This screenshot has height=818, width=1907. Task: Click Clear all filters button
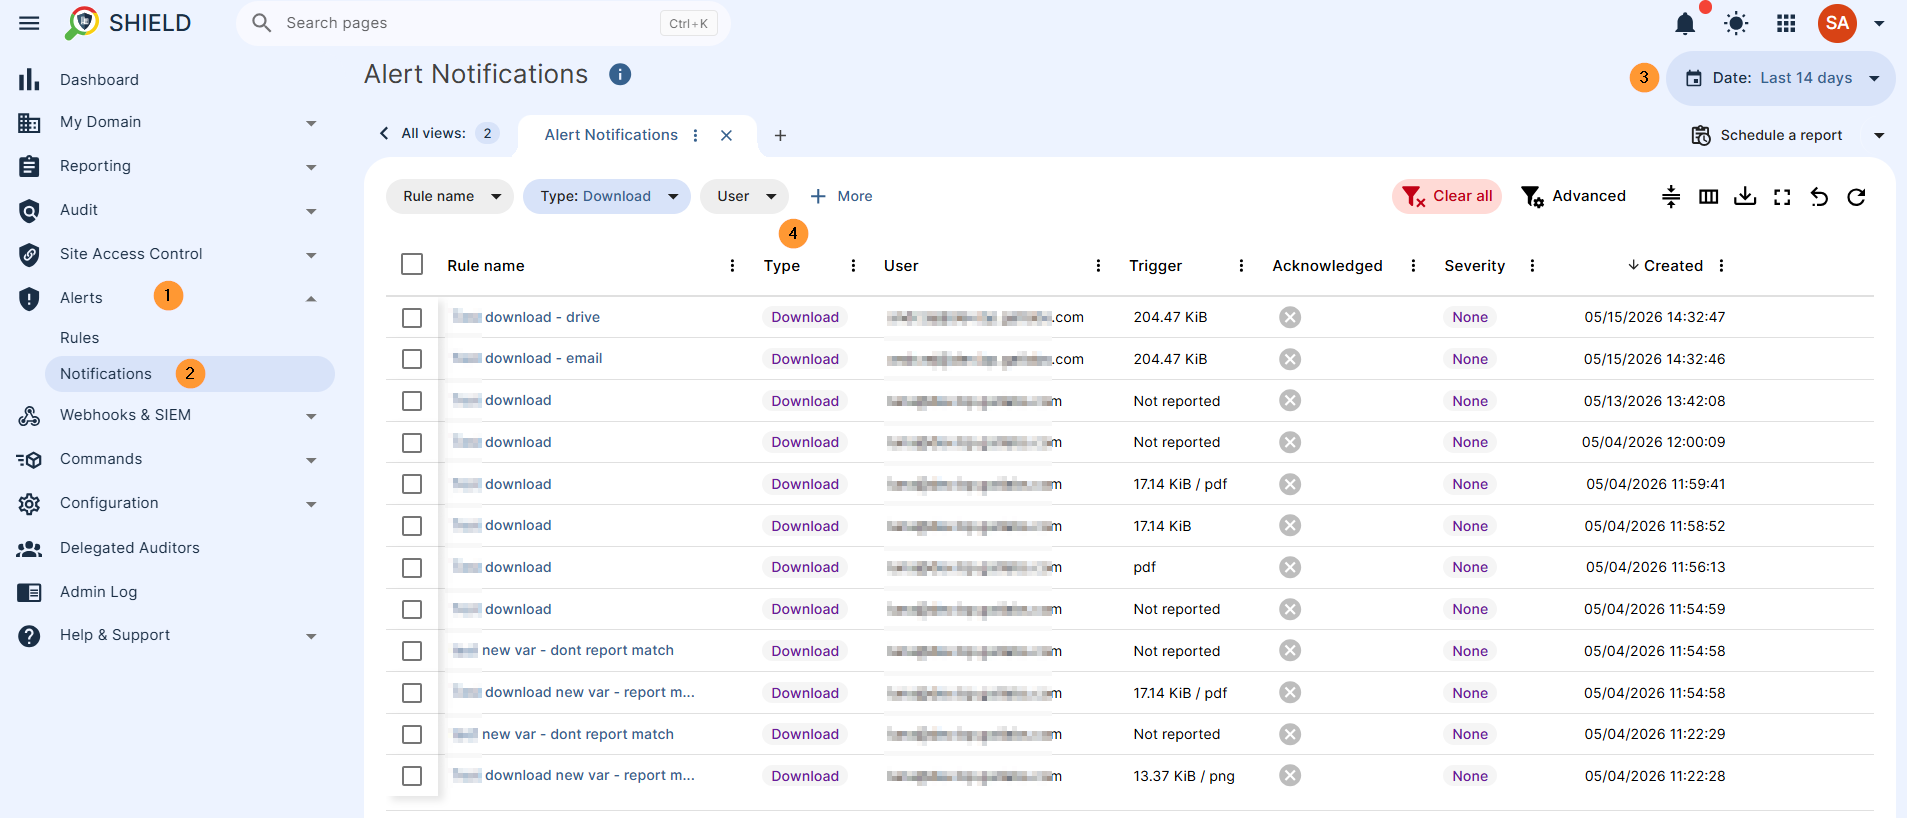1448,197
